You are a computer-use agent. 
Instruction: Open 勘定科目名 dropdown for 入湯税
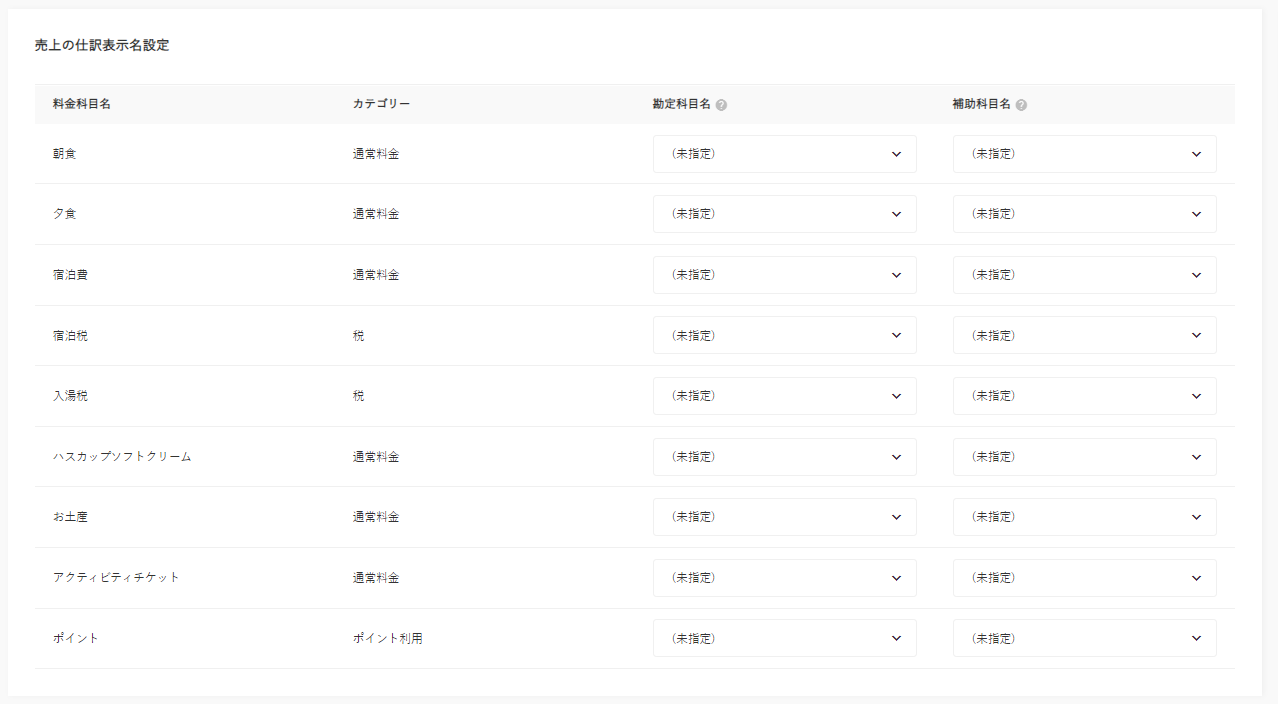point(784,396)
